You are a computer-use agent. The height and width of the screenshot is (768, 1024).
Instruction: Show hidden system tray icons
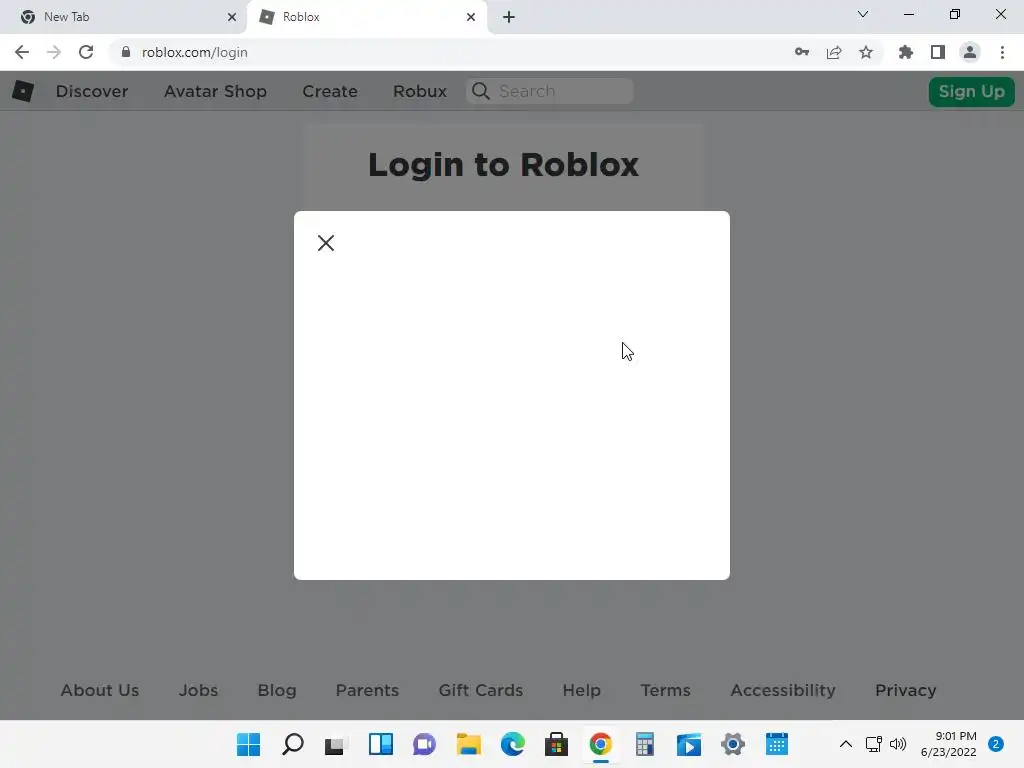click(845, 744)
